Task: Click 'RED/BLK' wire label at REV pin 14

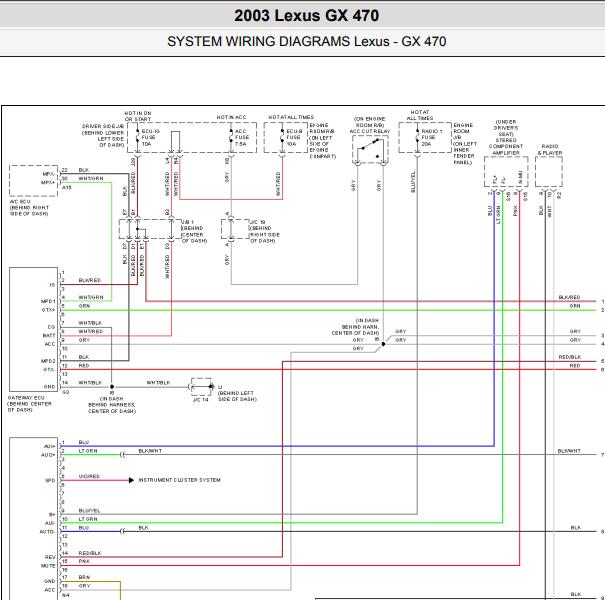Action: (90, 553)
